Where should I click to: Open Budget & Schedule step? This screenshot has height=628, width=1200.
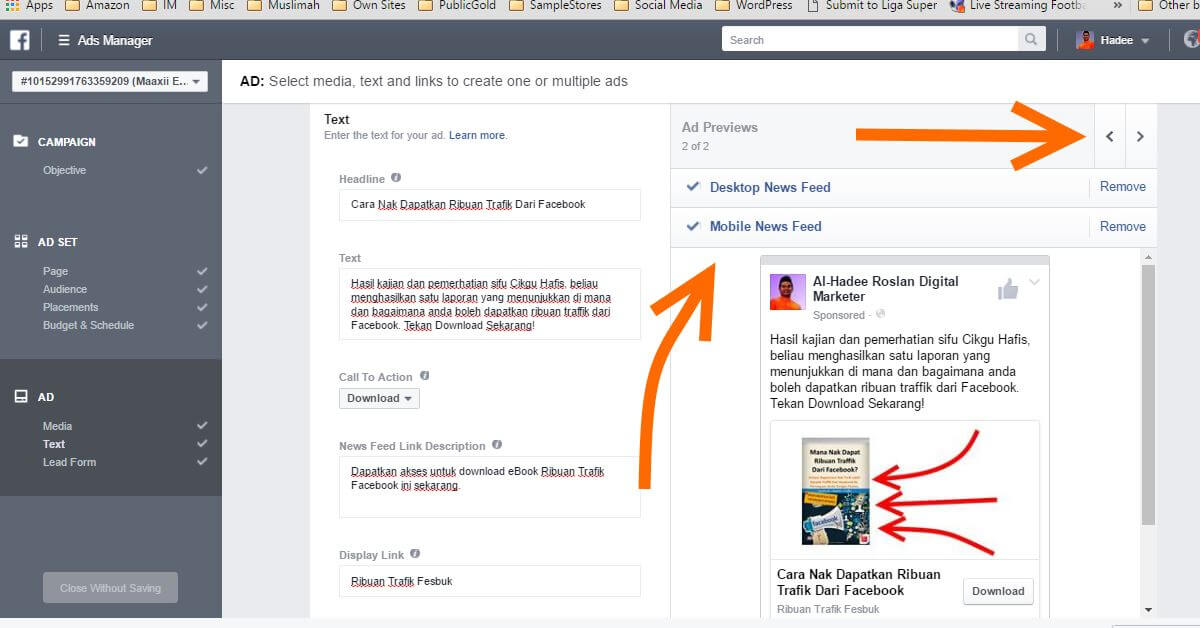click(88, 325)
